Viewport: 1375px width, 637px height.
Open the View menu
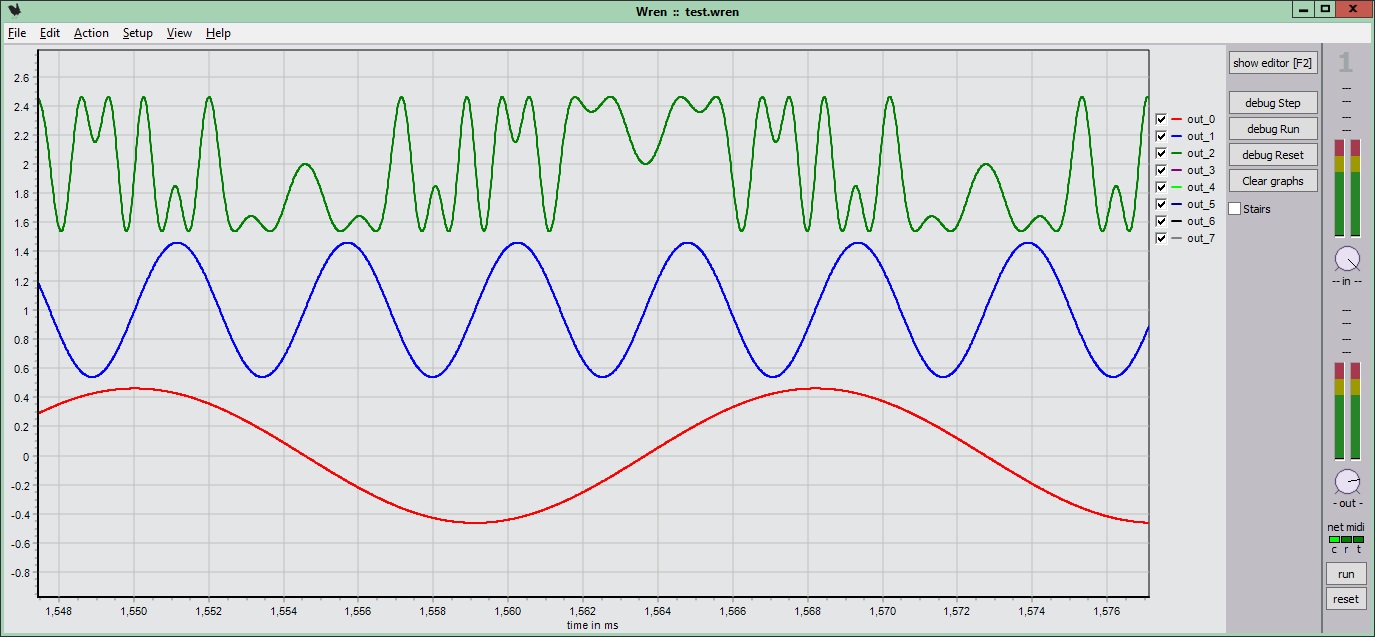coord(180,33)
